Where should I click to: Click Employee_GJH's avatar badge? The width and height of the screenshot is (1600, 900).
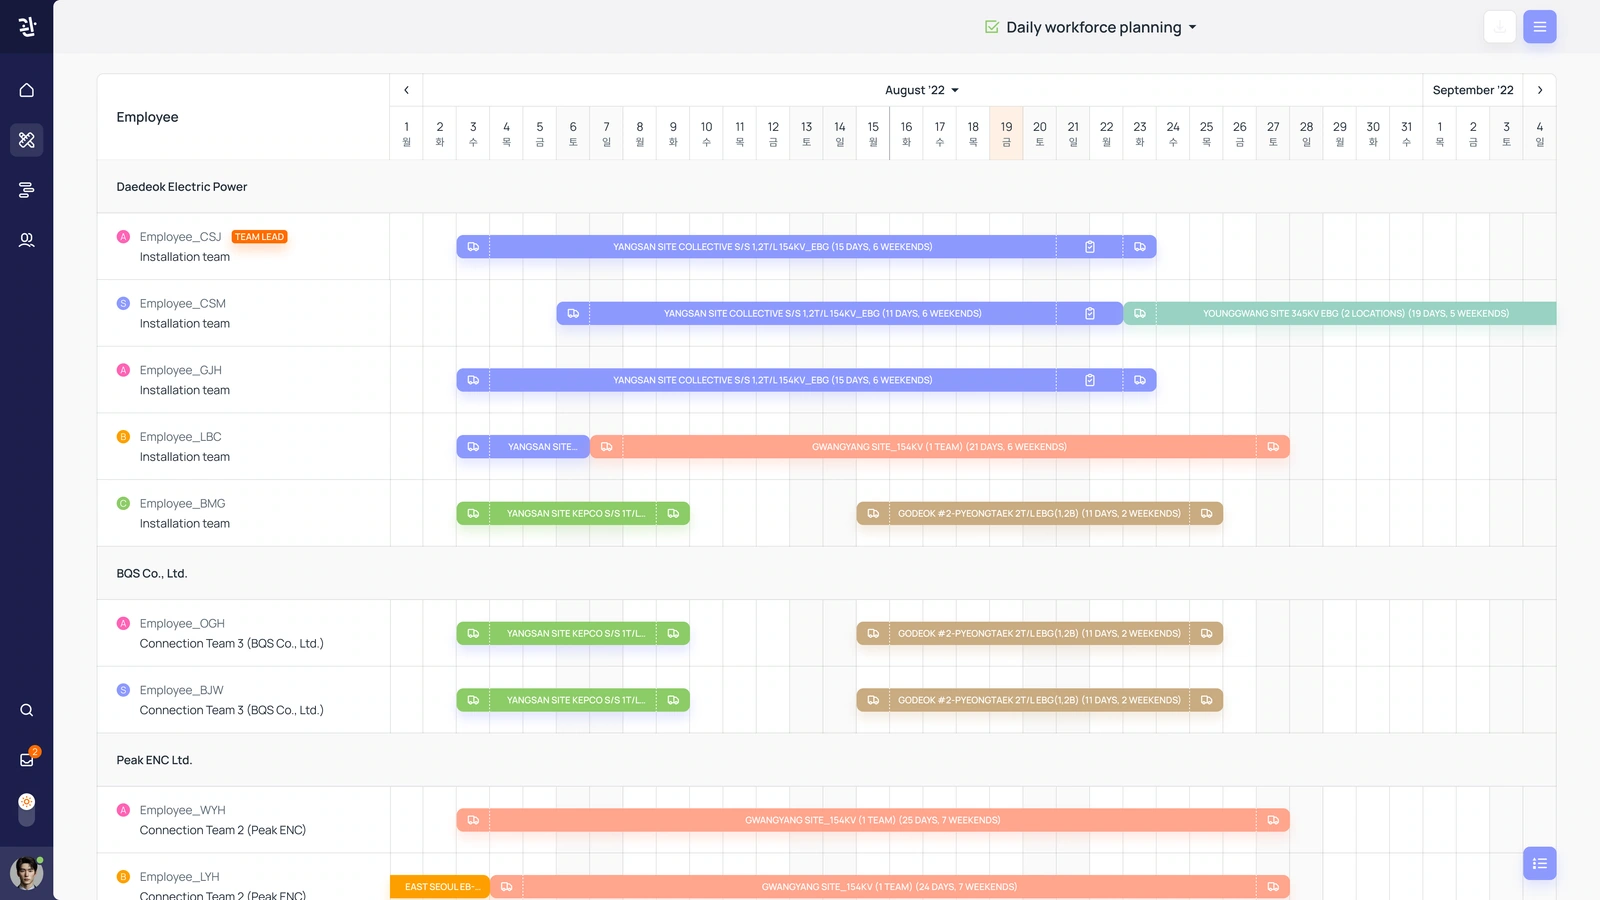(123, 370)
